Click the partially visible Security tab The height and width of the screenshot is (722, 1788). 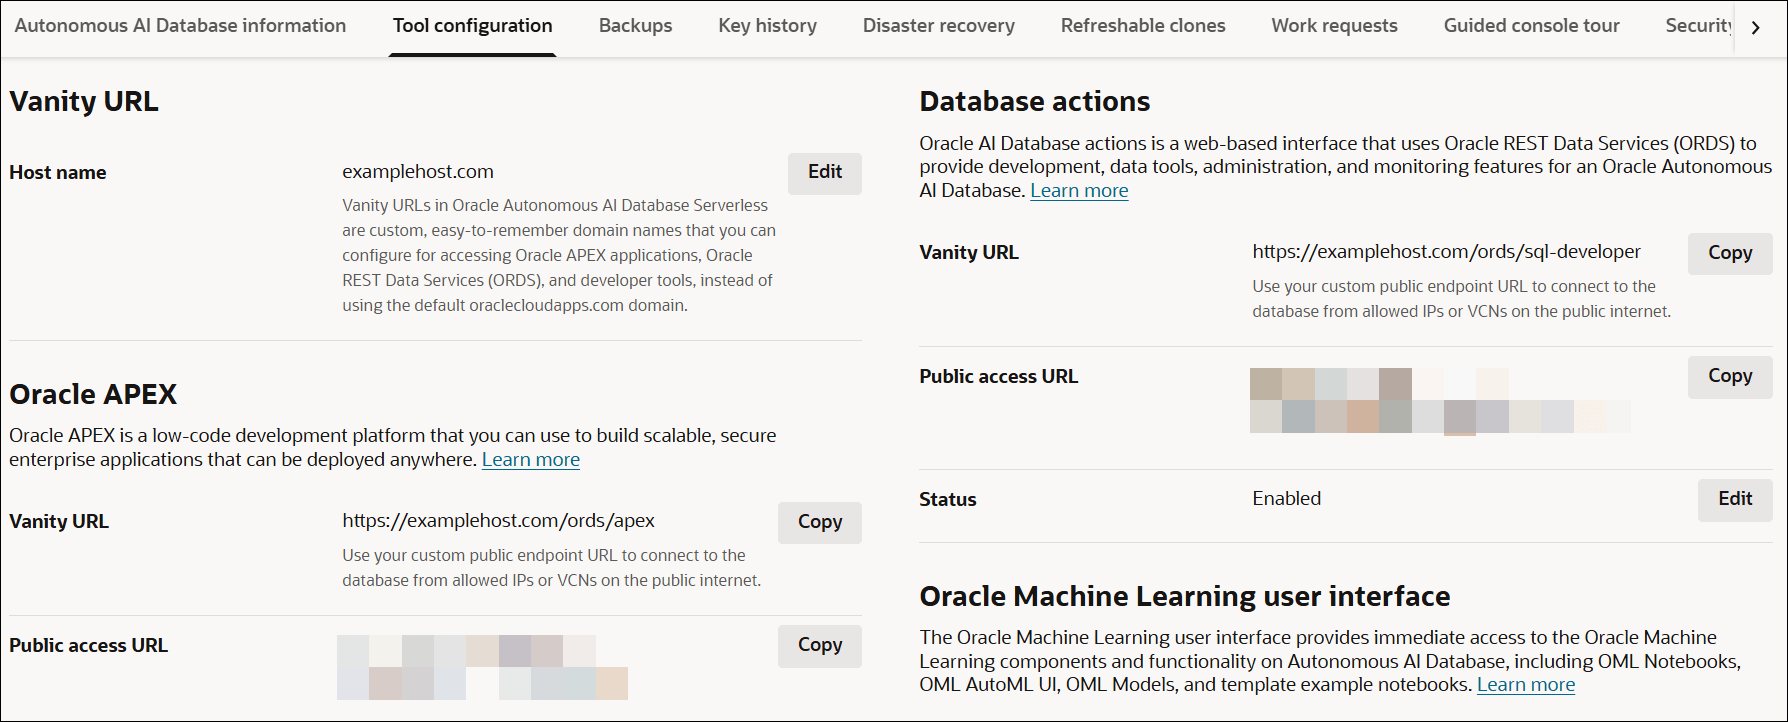[1698, 26]
